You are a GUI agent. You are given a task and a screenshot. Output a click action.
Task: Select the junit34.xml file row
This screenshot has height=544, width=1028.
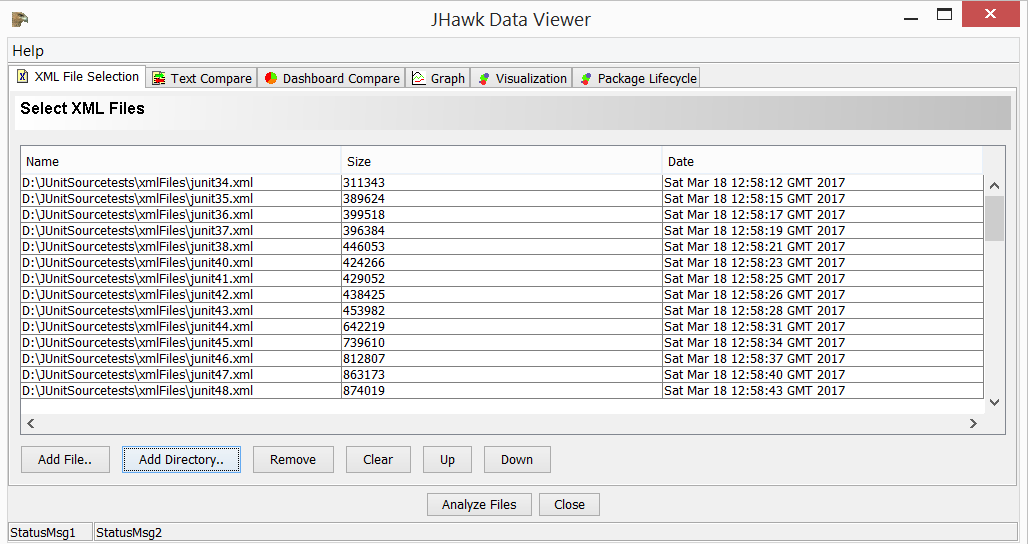click(502, 183)
